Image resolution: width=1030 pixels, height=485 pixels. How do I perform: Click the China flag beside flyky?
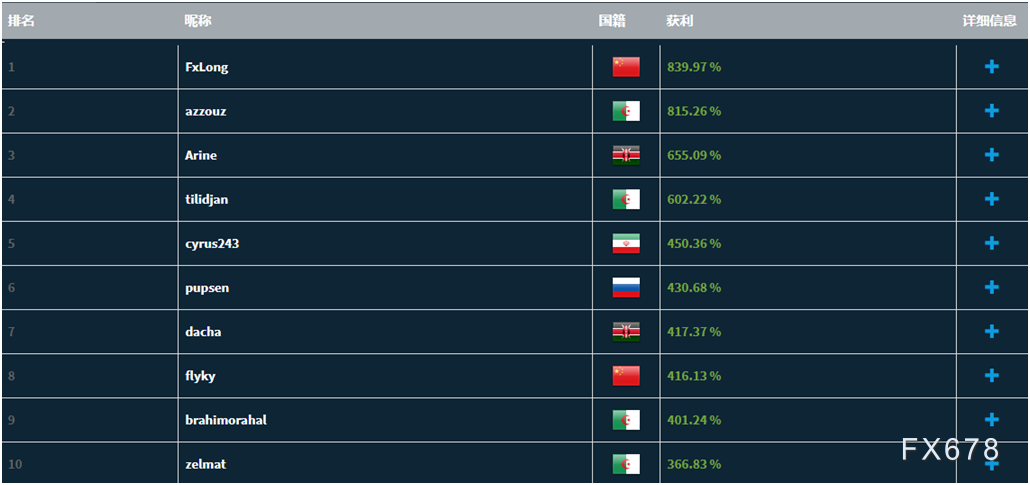tap(626, 376)
